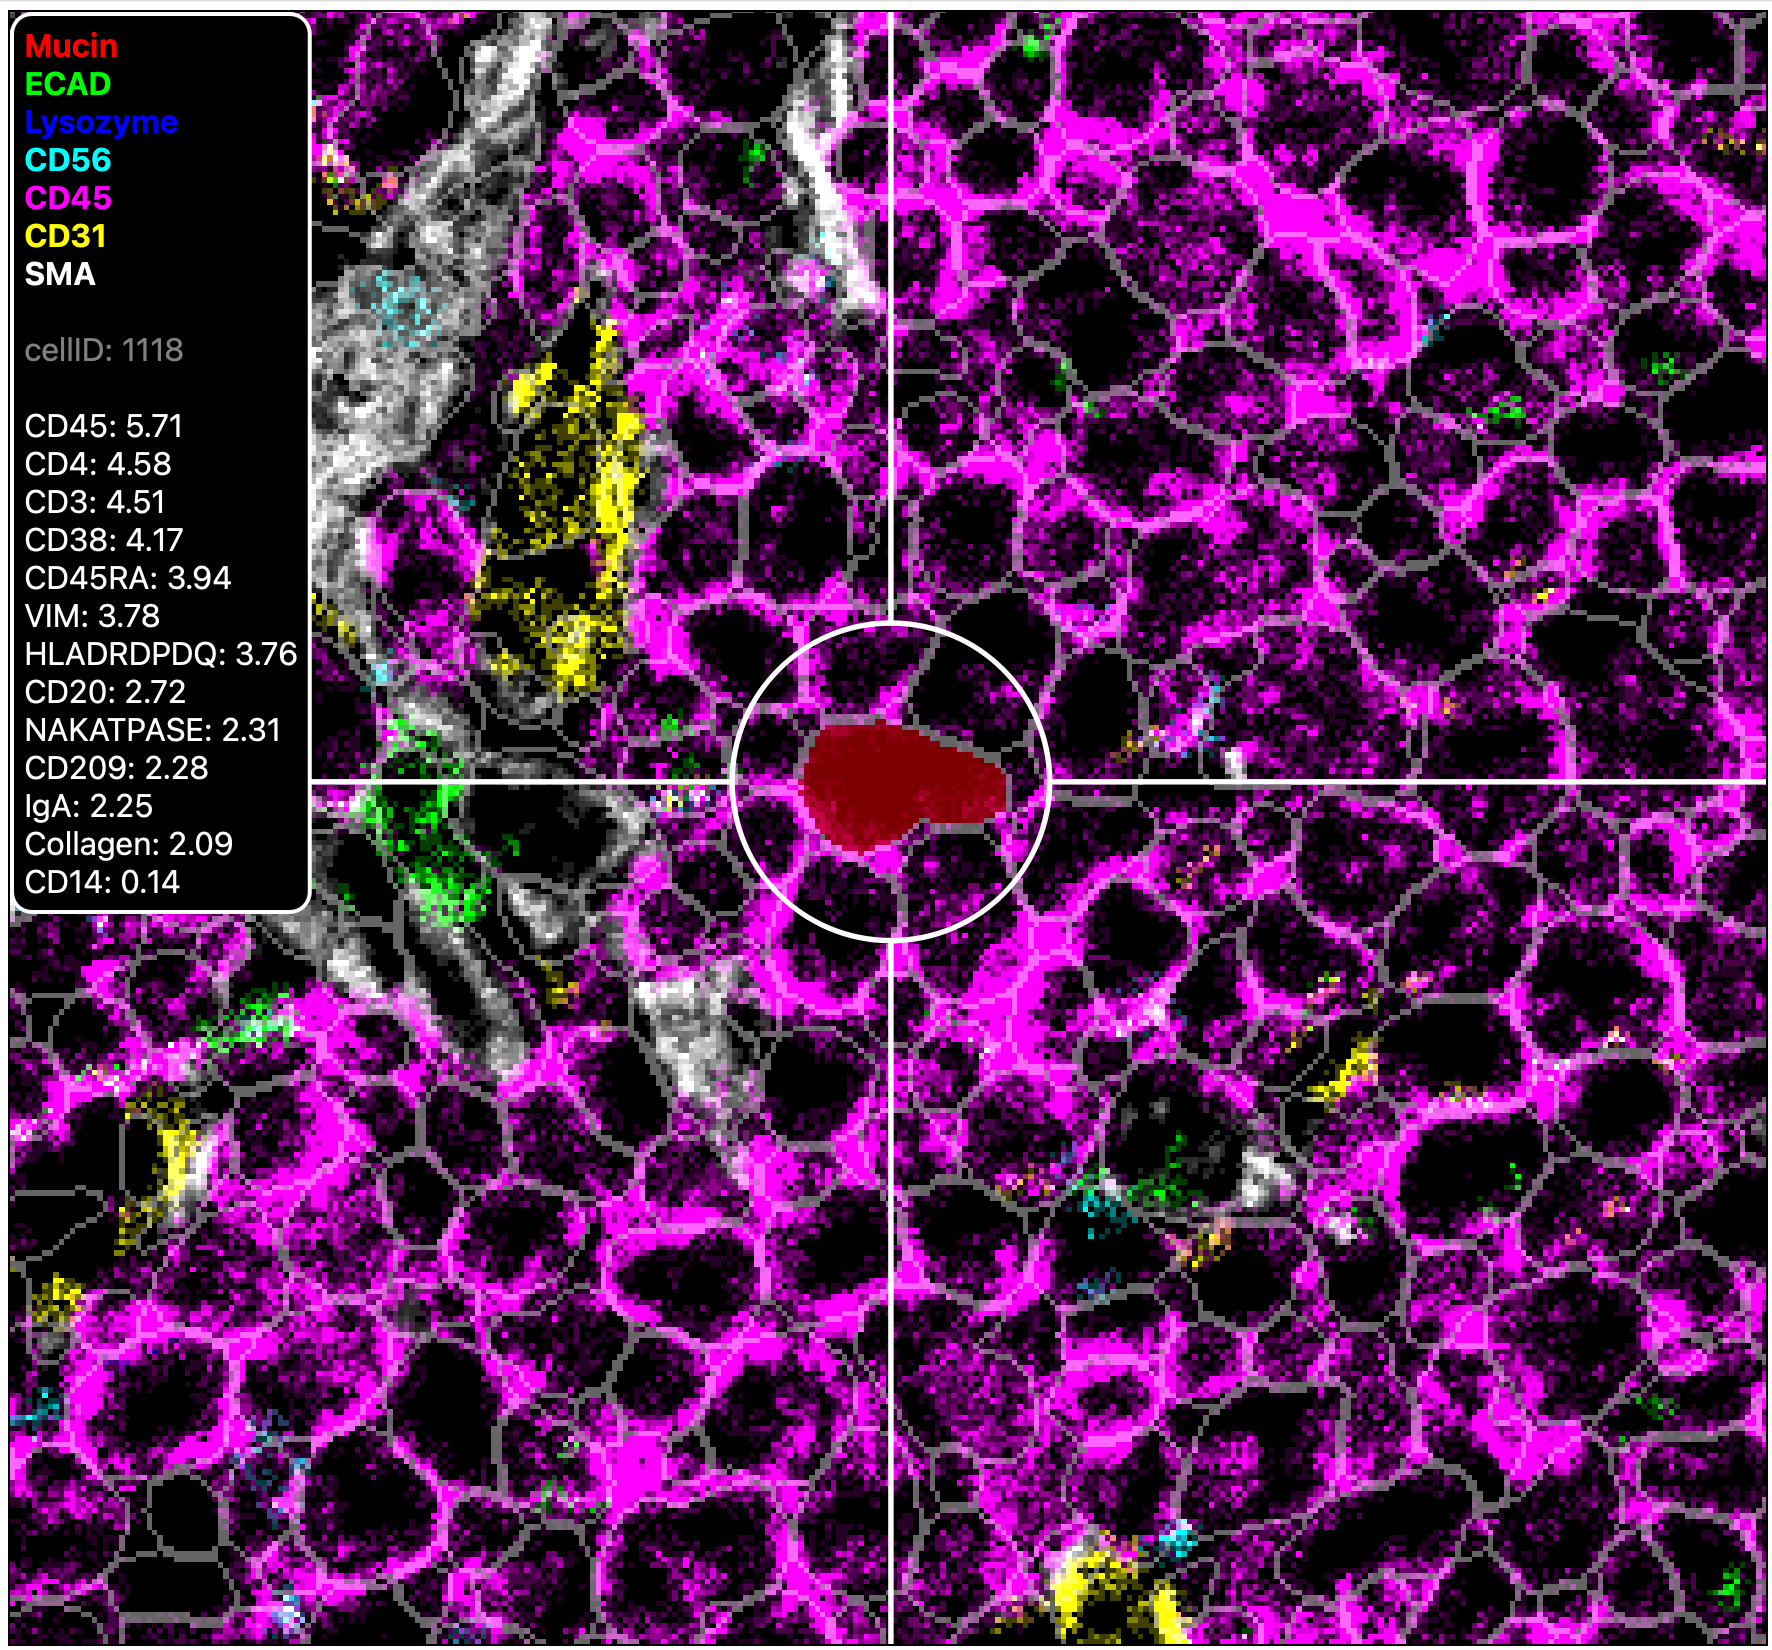Select the CD20: 2.72 marker row
1772x1650 pixels.
click(x=105, y=692)
